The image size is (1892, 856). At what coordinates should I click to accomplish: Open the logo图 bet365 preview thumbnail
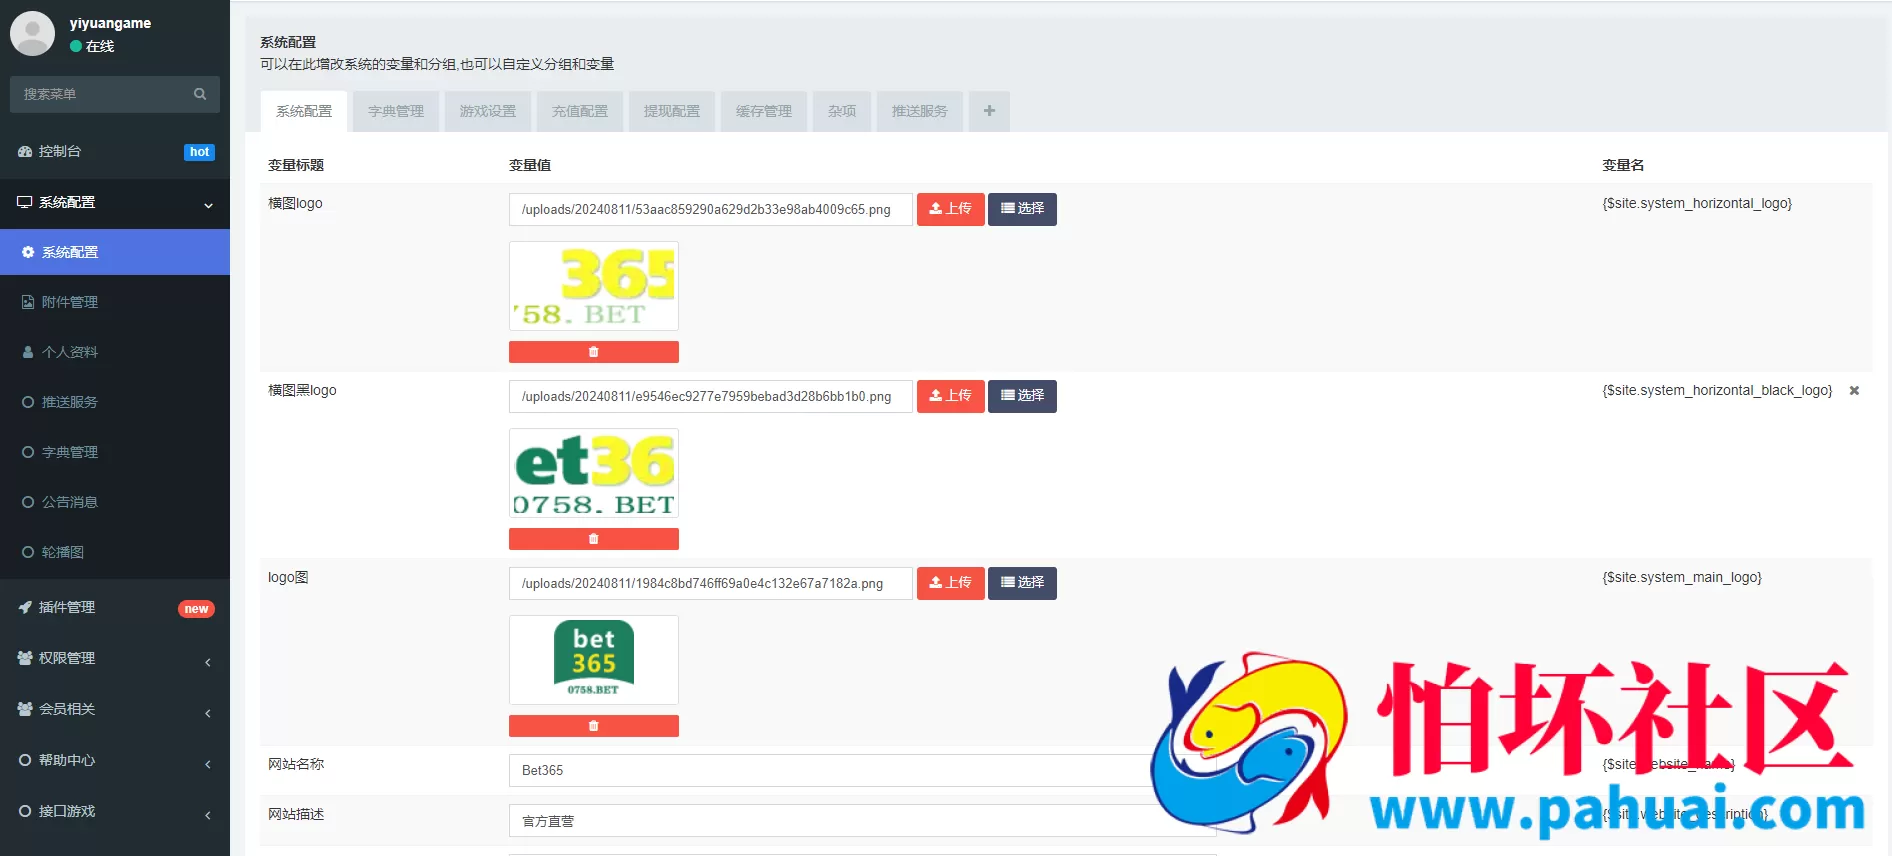[x=594, y=660]
